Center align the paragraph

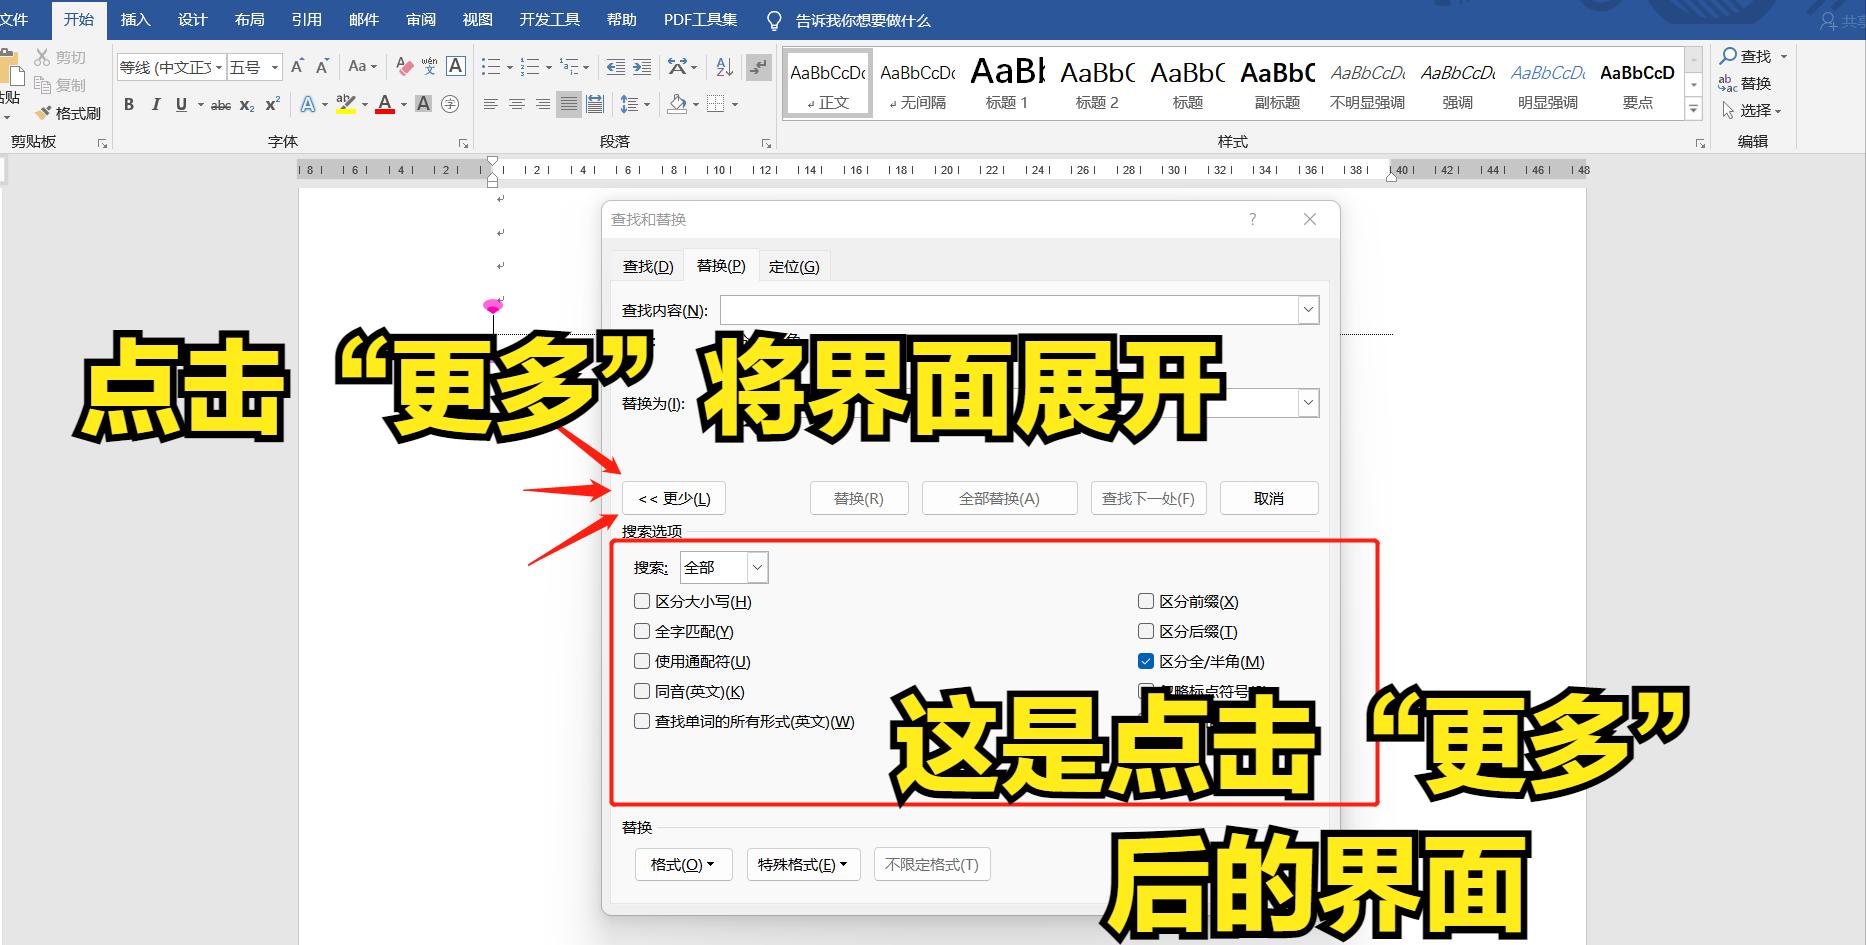click(516, 104)
